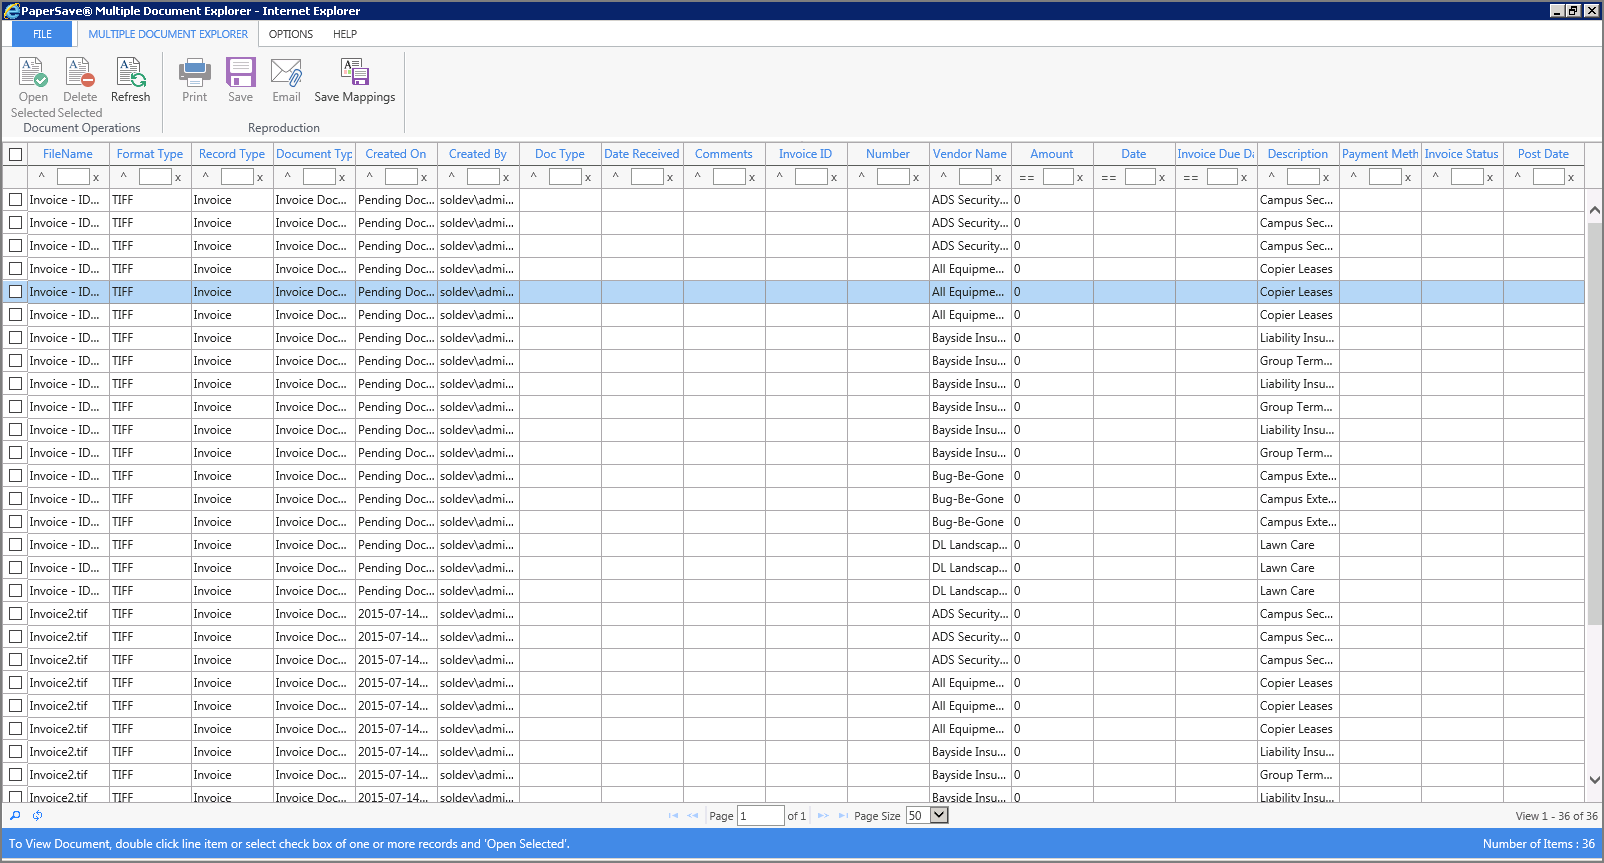1604x863 pixels.
Task: Check the first DL Landscap Lawn Care checkbox
Action: click(x=15, y=545)
